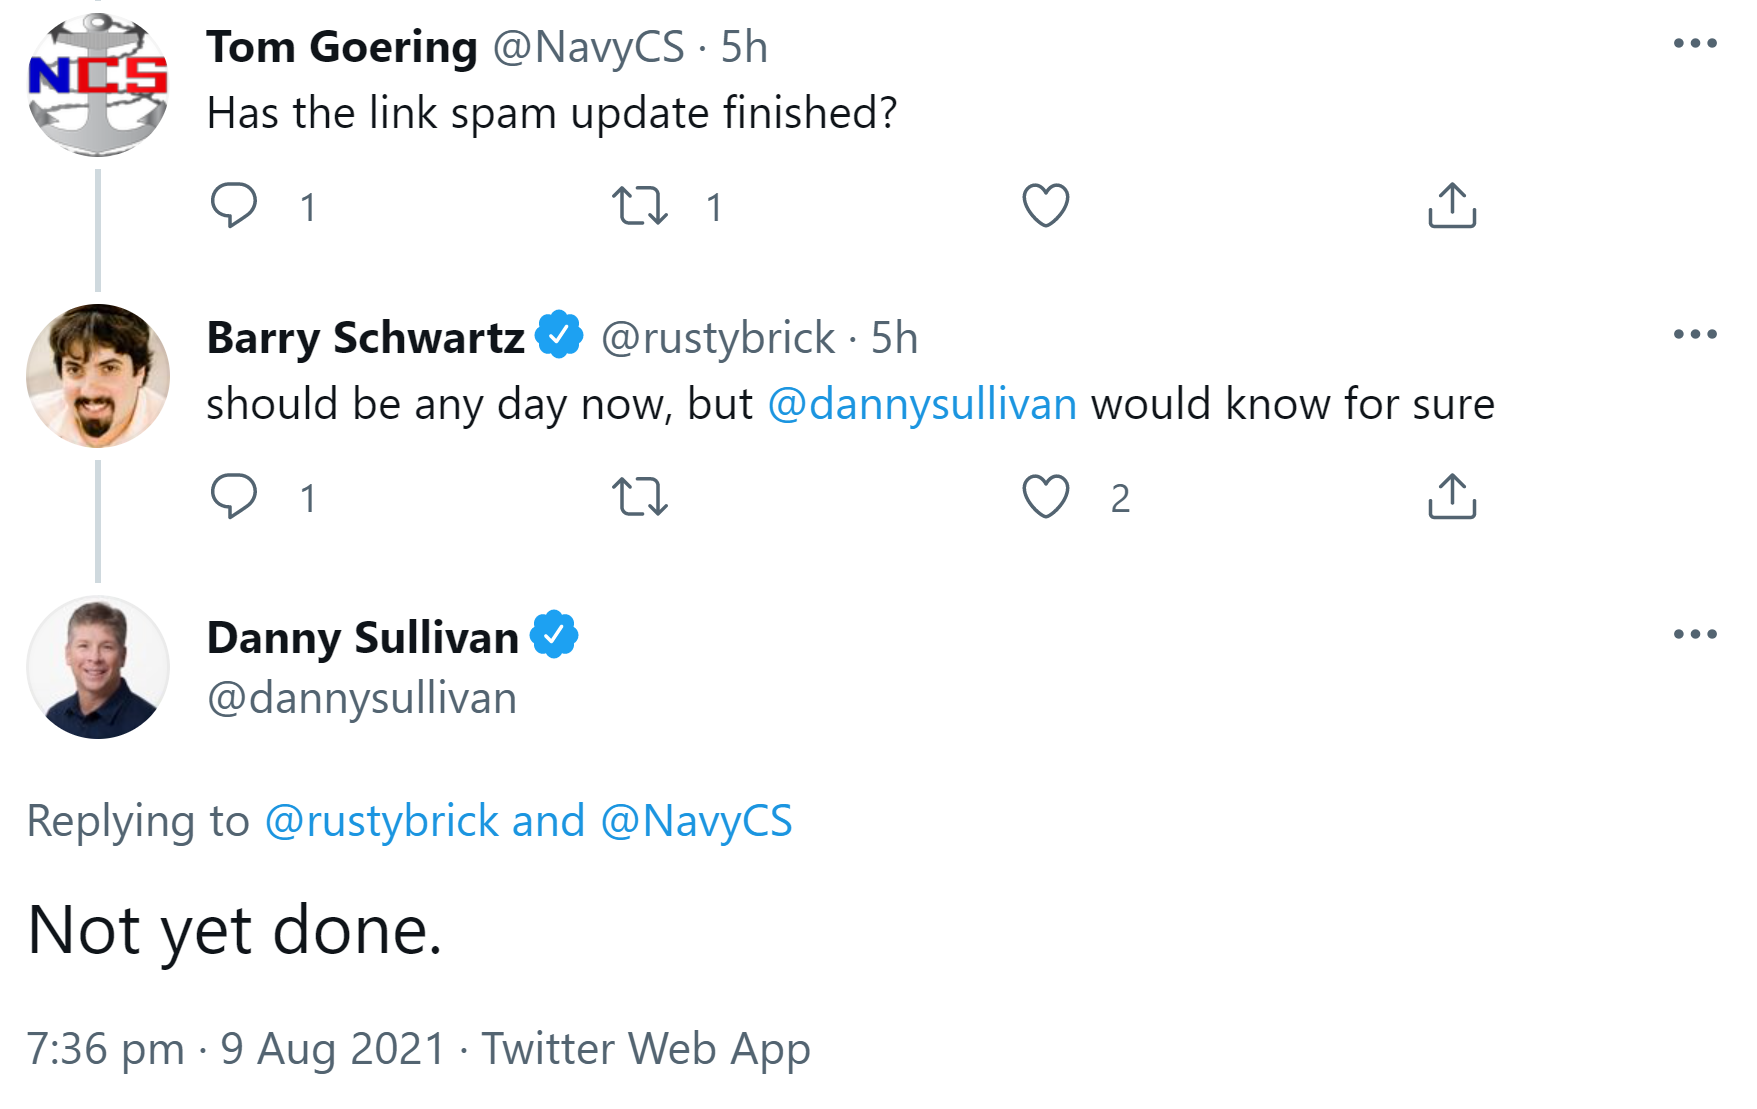Open Barry Schwartz's profile picture
The height and width of the screenshot is (1109, 1757).
pyautogui.click(x=98, y=376)
